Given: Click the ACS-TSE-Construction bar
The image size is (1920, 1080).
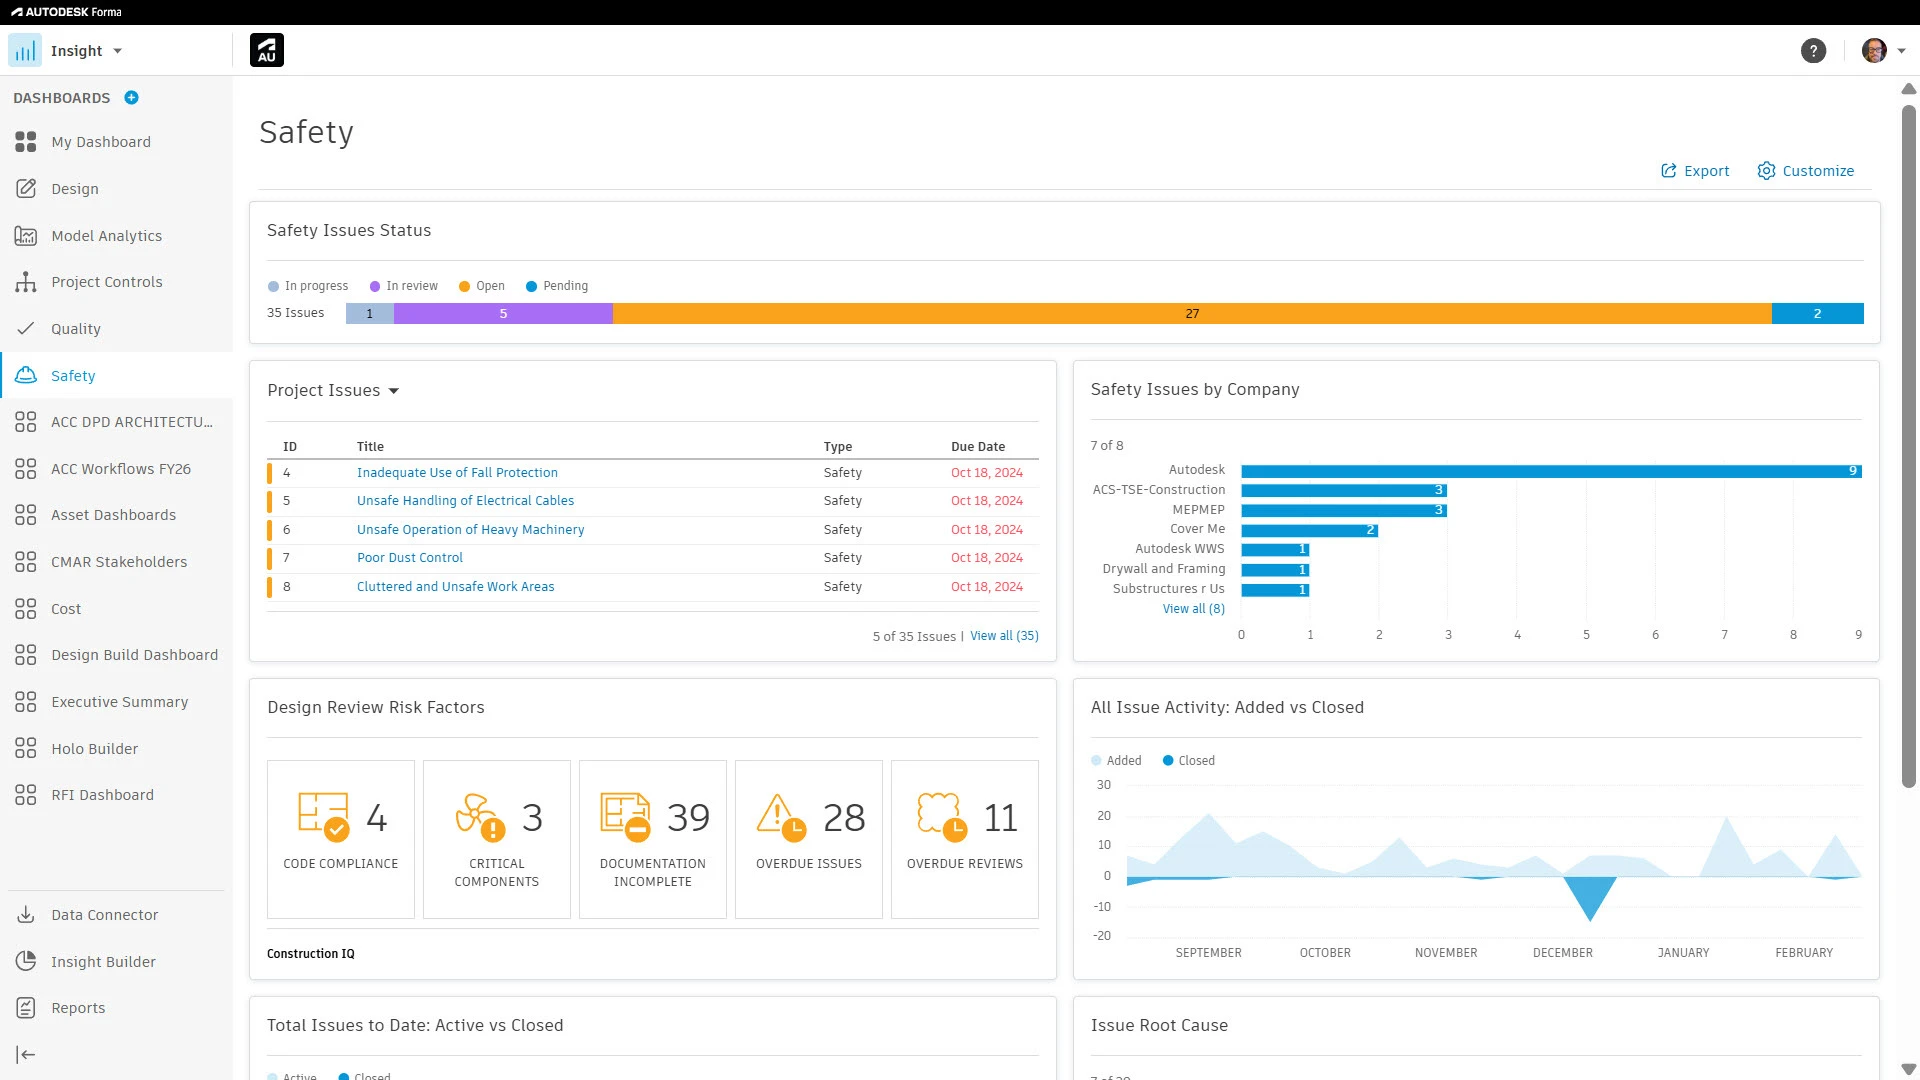Looking at the screenshot, I should point(1344,491).
